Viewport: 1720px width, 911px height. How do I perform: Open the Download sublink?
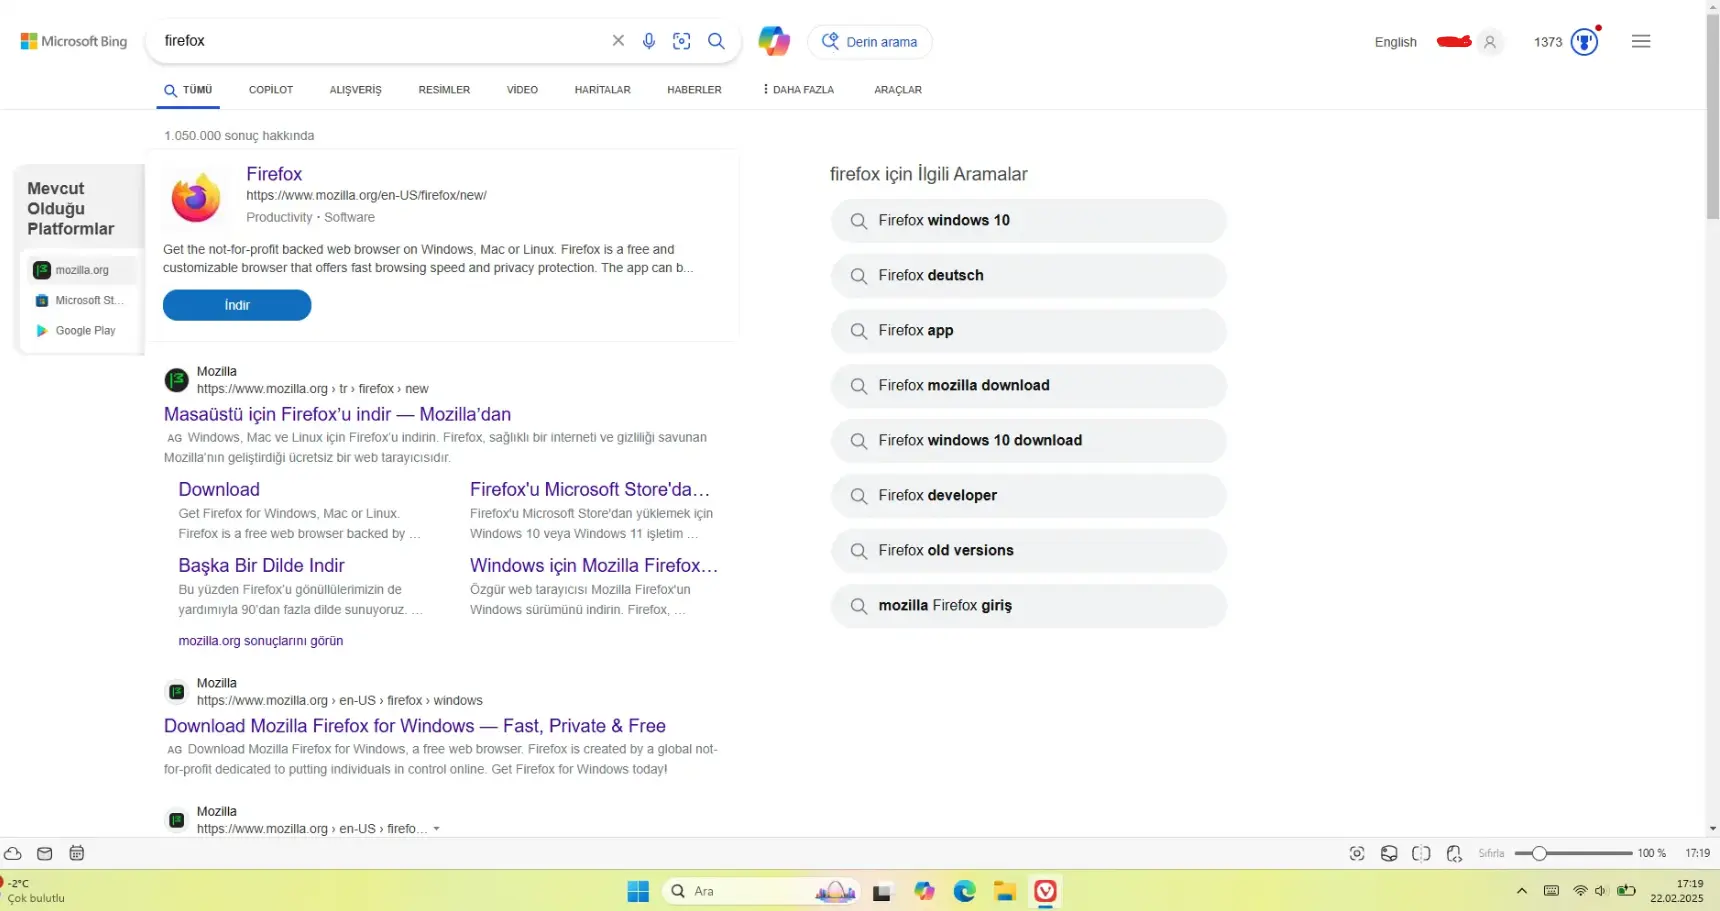[219, 489]
